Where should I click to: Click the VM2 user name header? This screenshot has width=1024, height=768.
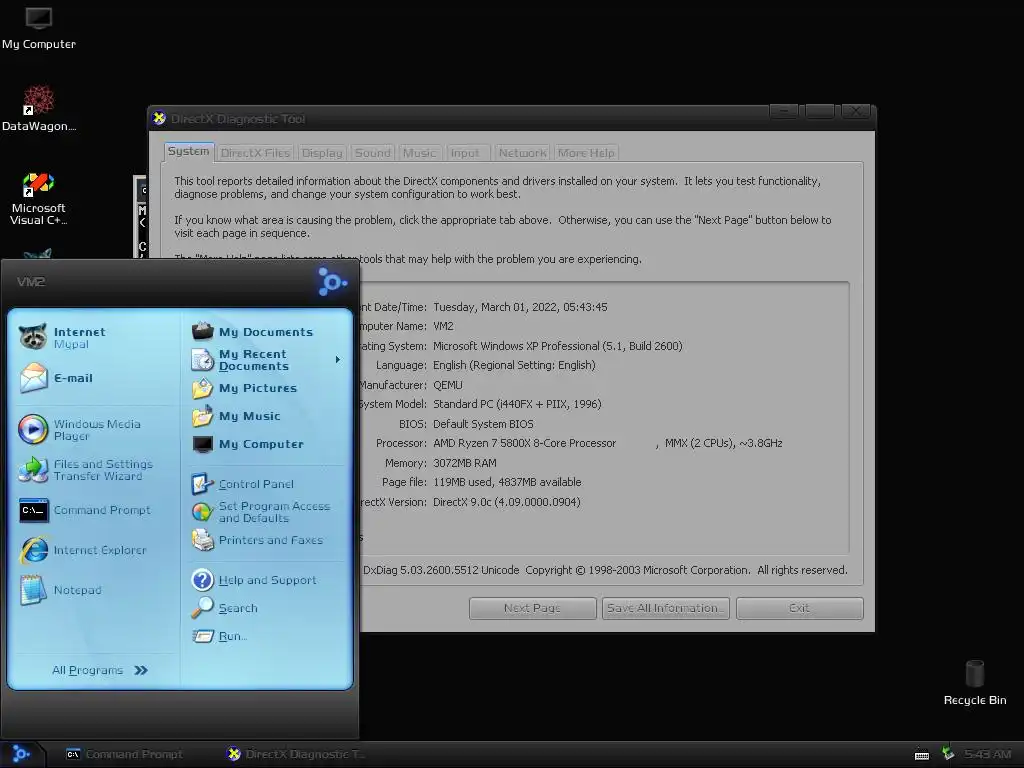(31, 281)
